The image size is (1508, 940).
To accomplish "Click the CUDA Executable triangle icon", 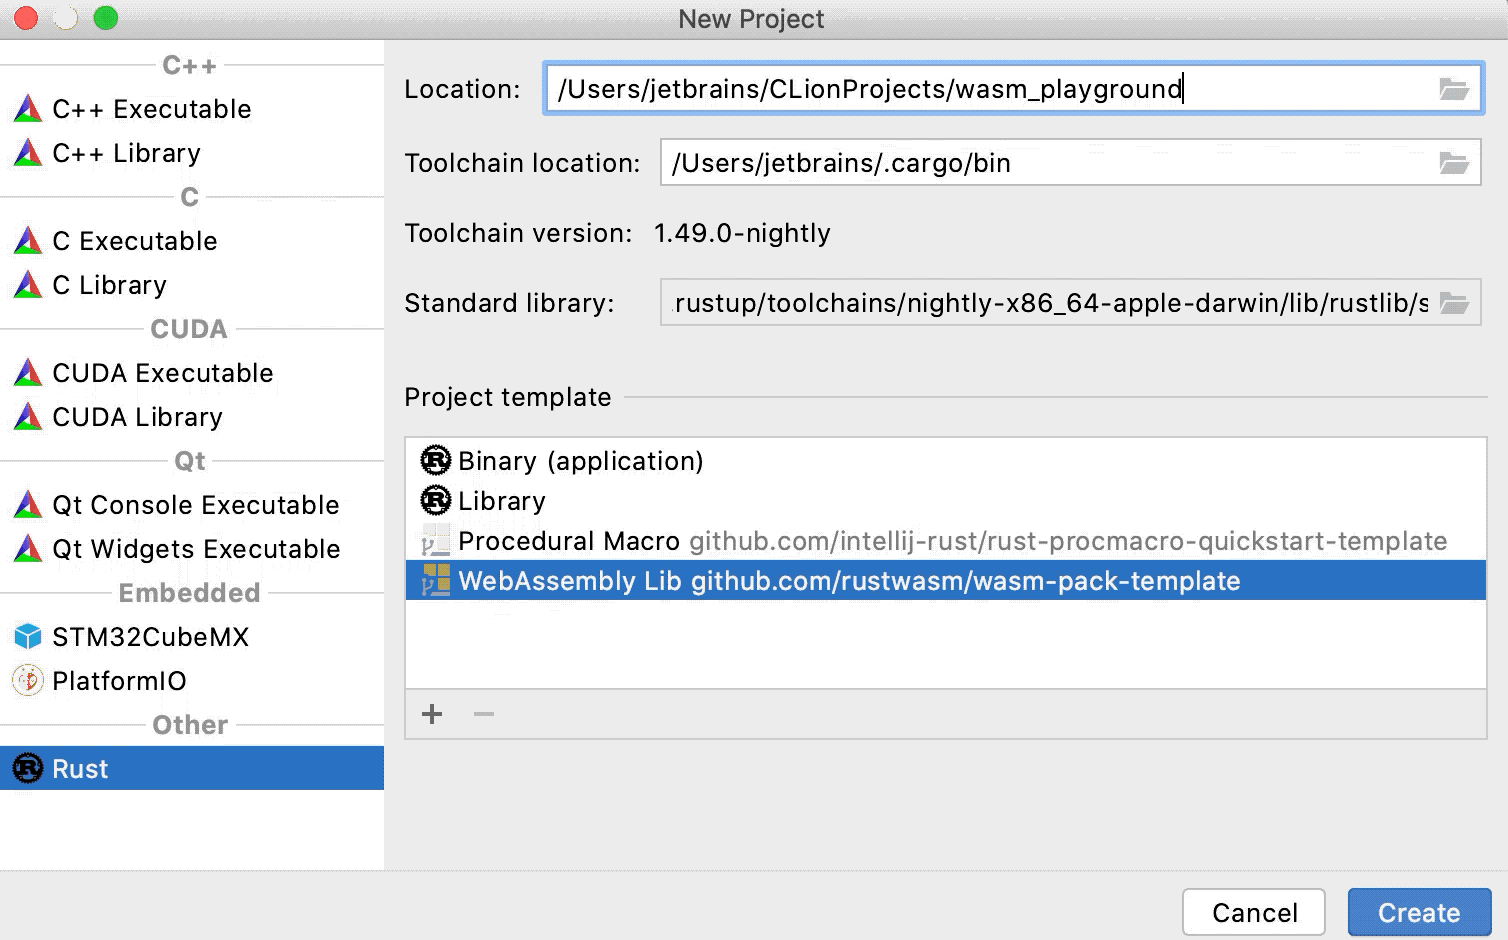I will click(x=28, y=373).
